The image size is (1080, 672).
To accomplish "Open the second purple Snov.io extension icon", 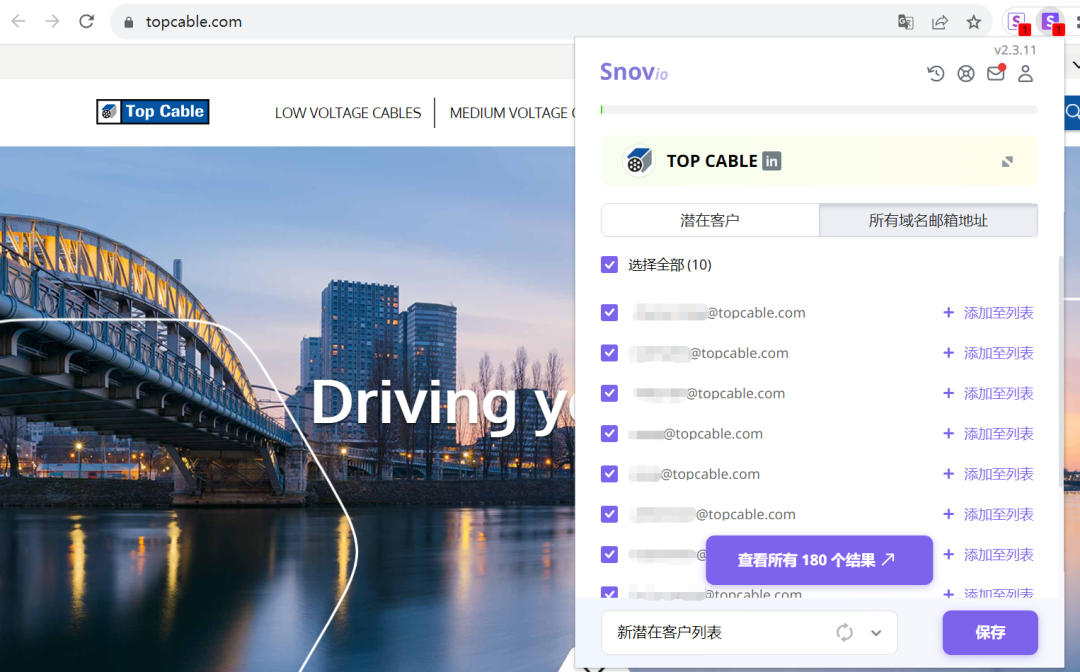I will [1051, 22].
